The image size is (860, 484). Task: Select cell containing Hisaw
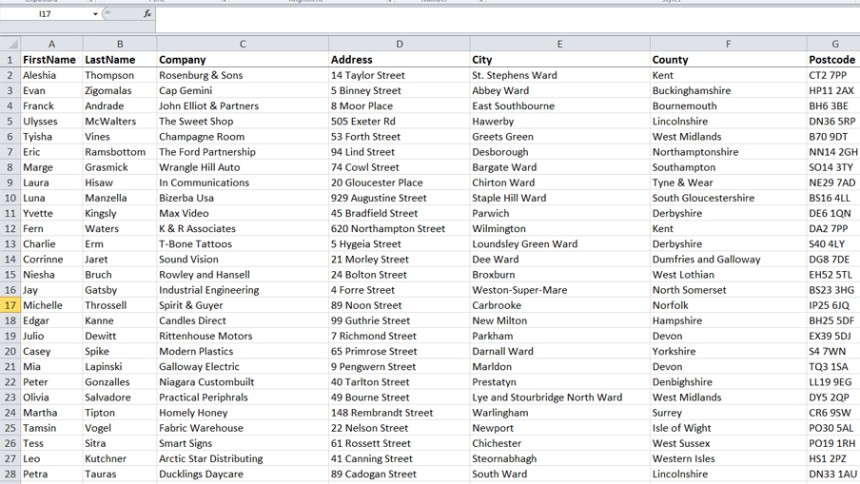[x=120, y=183]
